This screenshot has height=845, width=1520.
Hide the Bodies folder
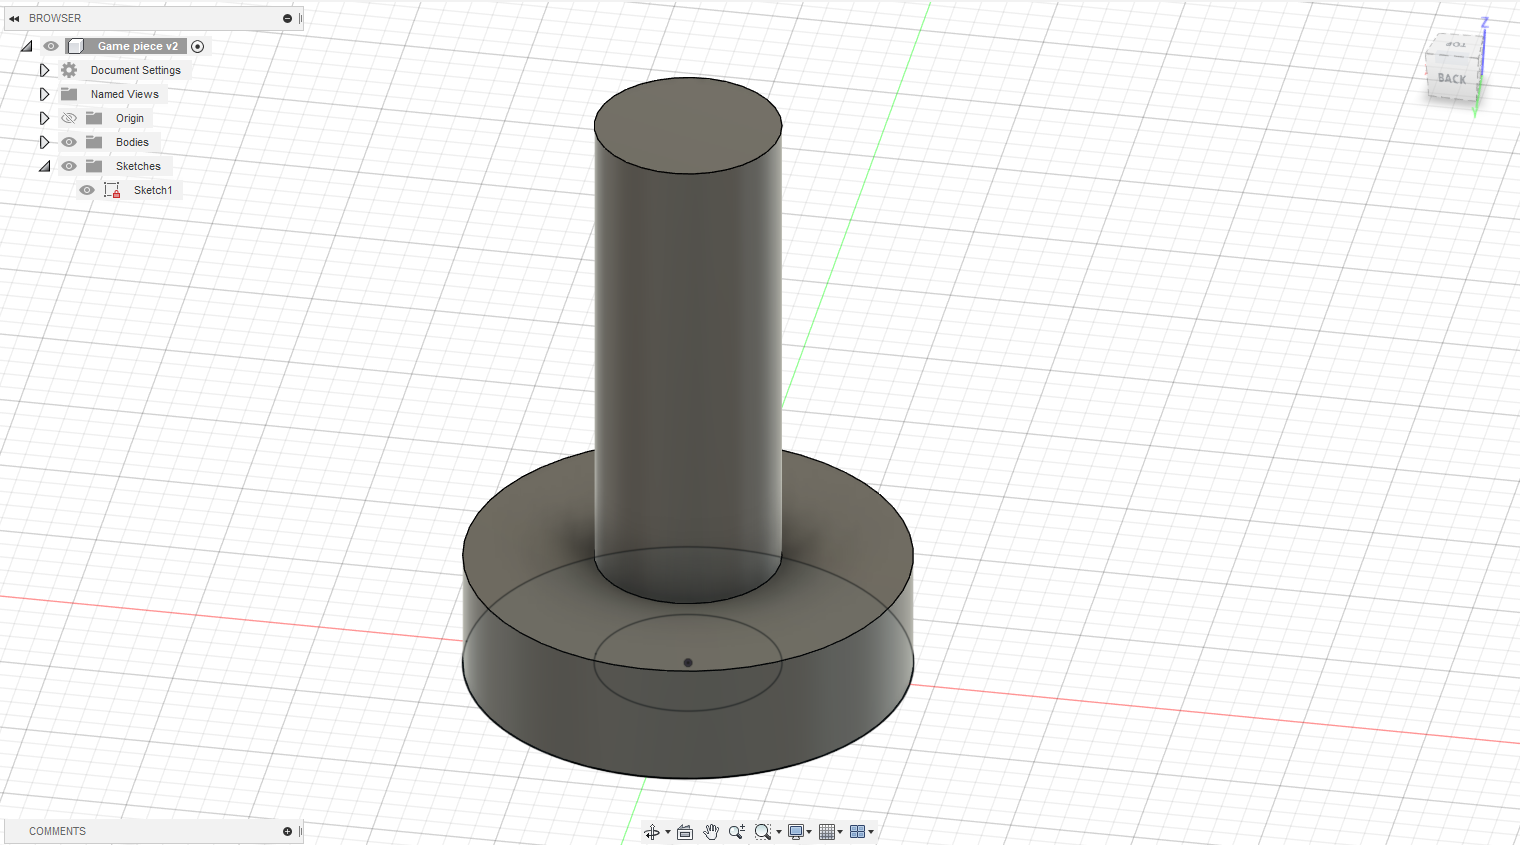point(69,142)
